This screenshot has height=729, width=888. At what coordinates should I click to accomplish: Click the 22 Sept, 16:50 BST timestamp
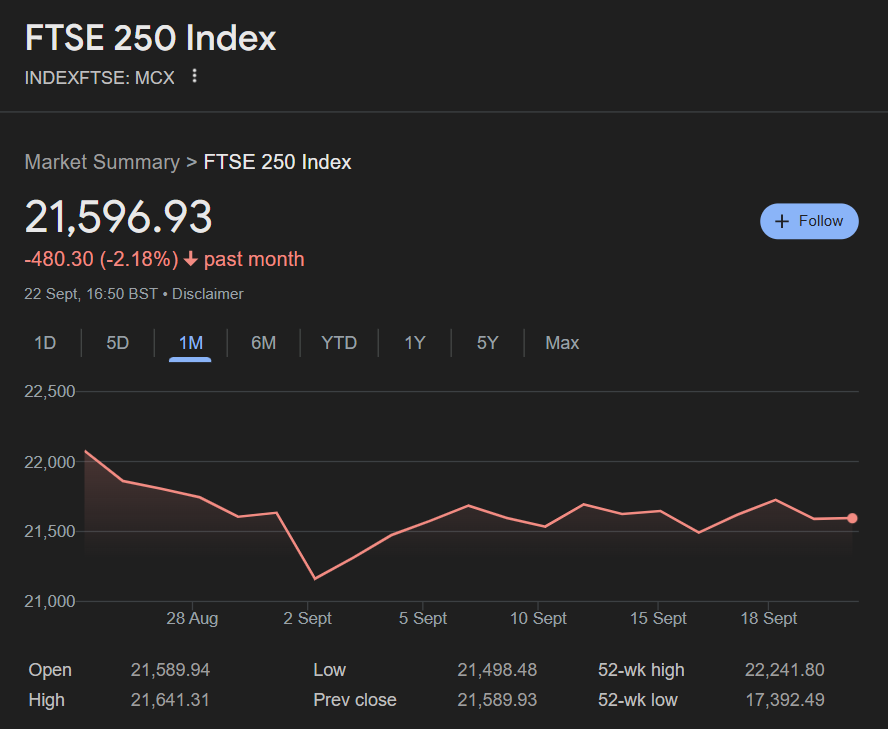(91, 294)
